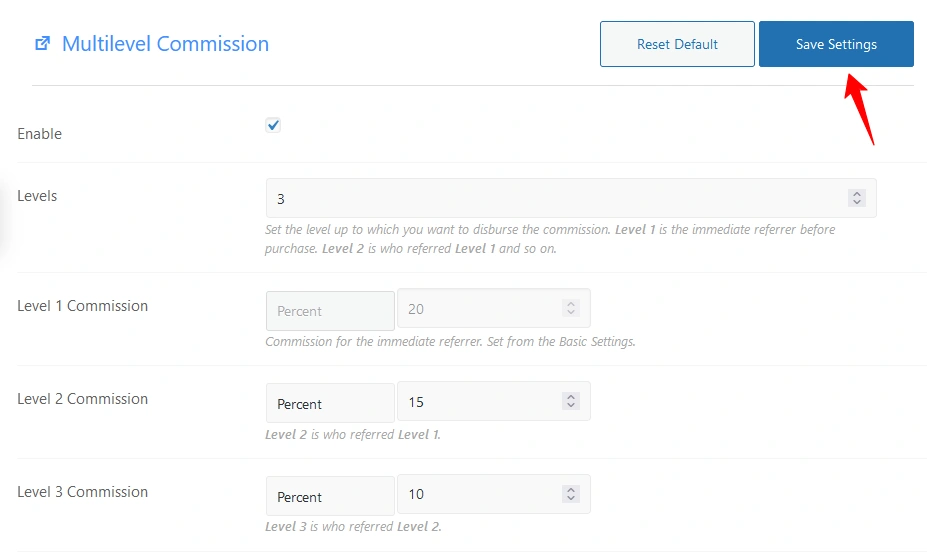
Task: Click the Level 2 Commission value field
Action: (494, 401)
